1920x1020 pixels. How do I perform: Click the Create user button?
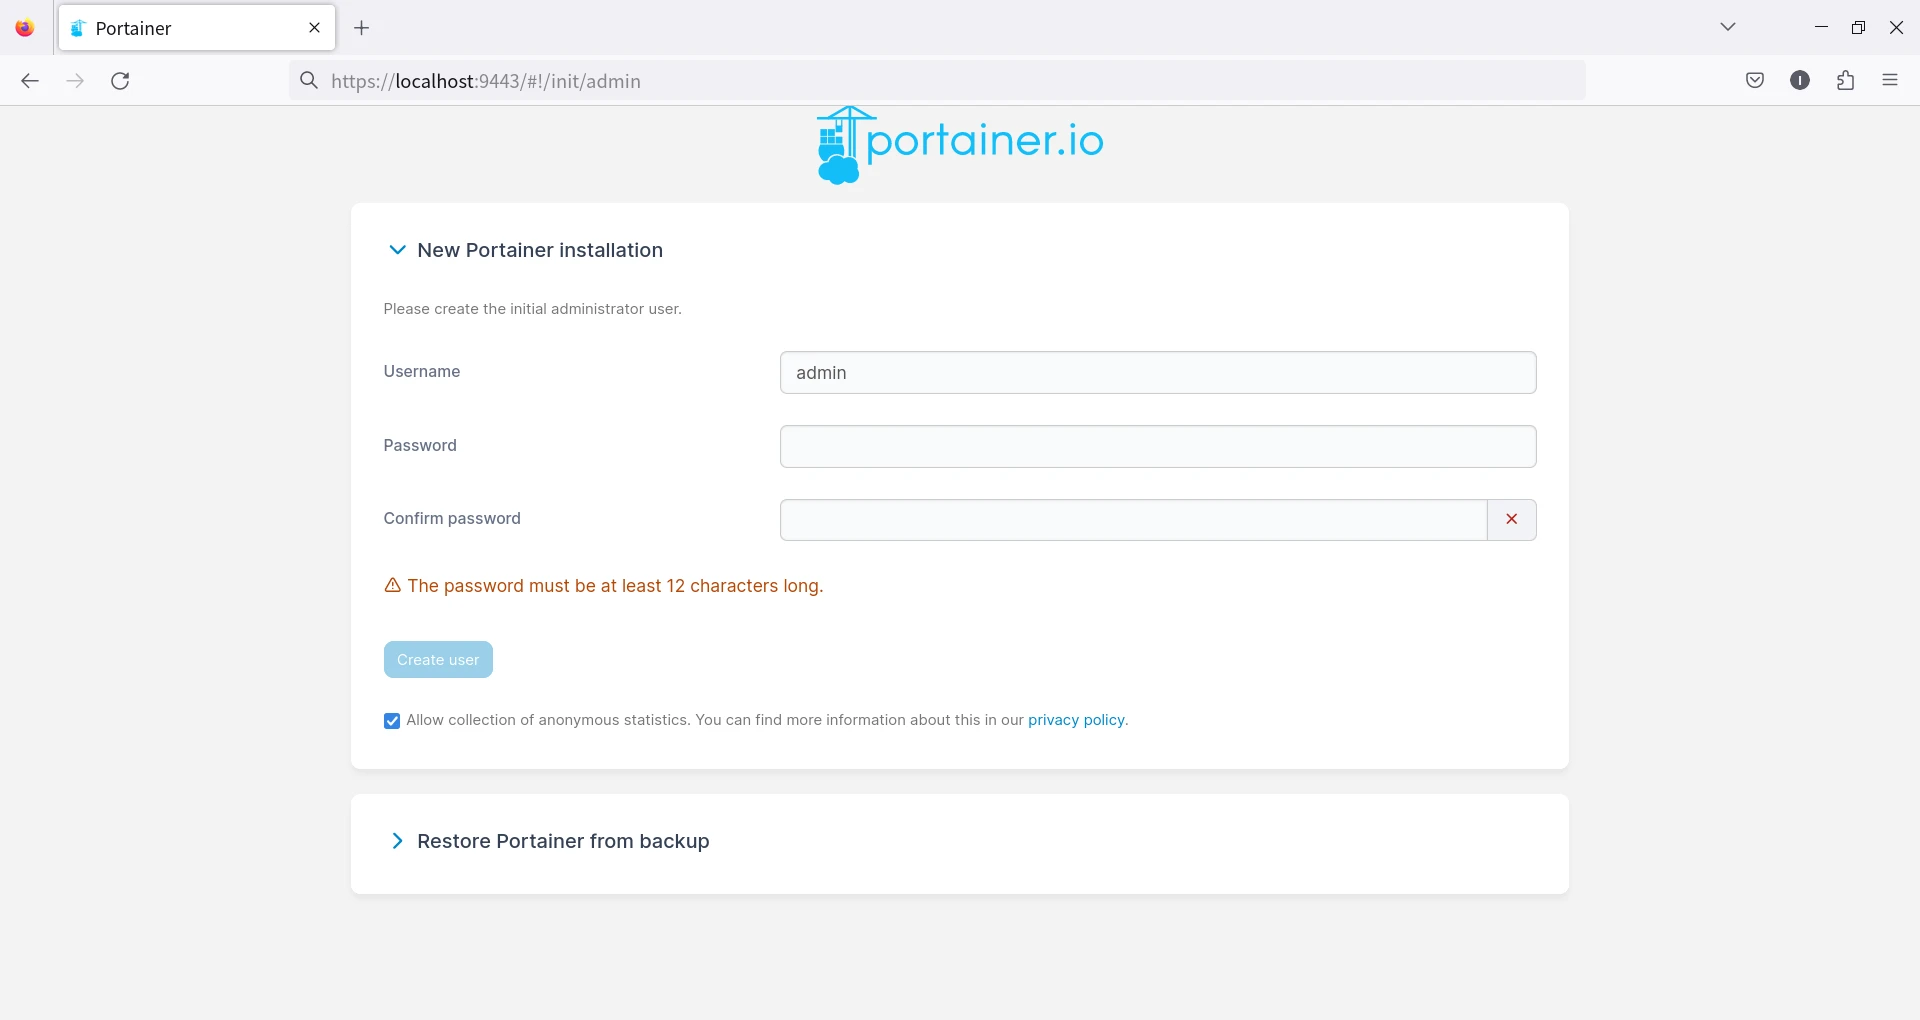click(438, 660)
